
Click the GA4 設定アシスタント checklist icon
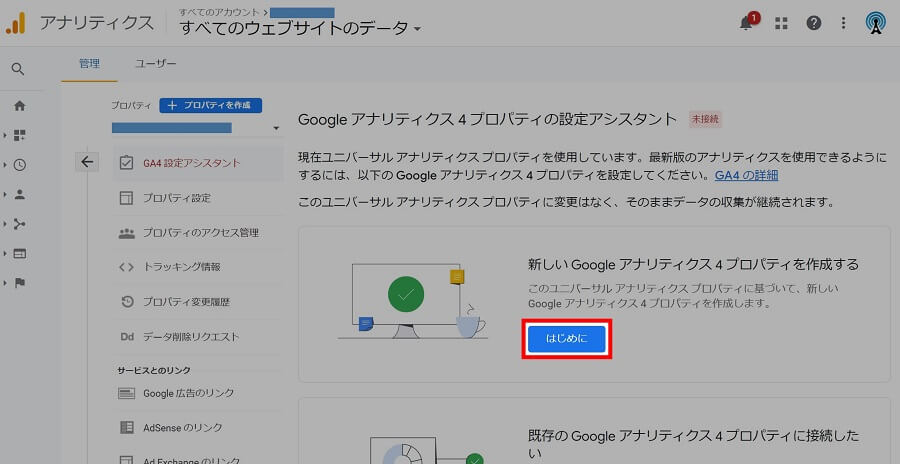point(126,163)
